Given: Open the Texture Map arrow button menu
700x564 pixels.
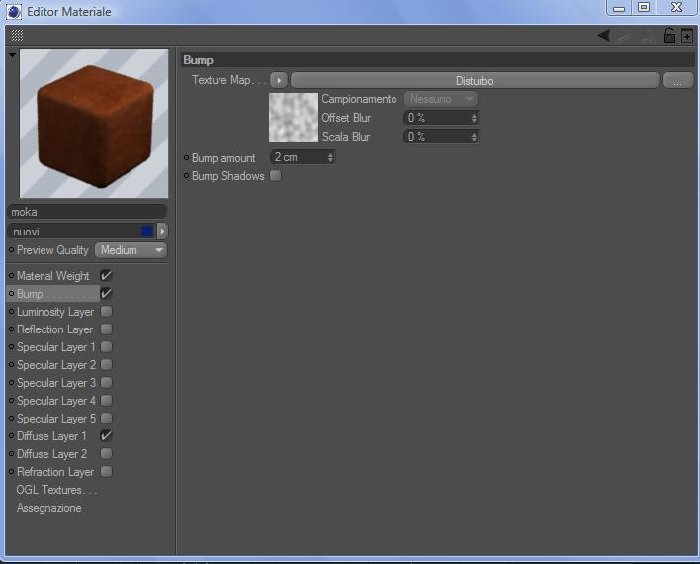Looking at the screenshot, I should pos(279,80).
